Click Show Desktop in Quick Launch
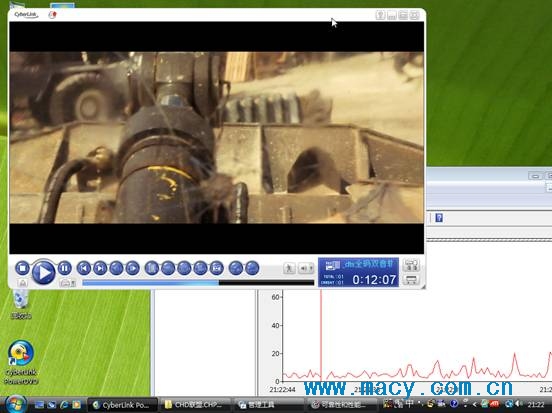 coord(39,405)
